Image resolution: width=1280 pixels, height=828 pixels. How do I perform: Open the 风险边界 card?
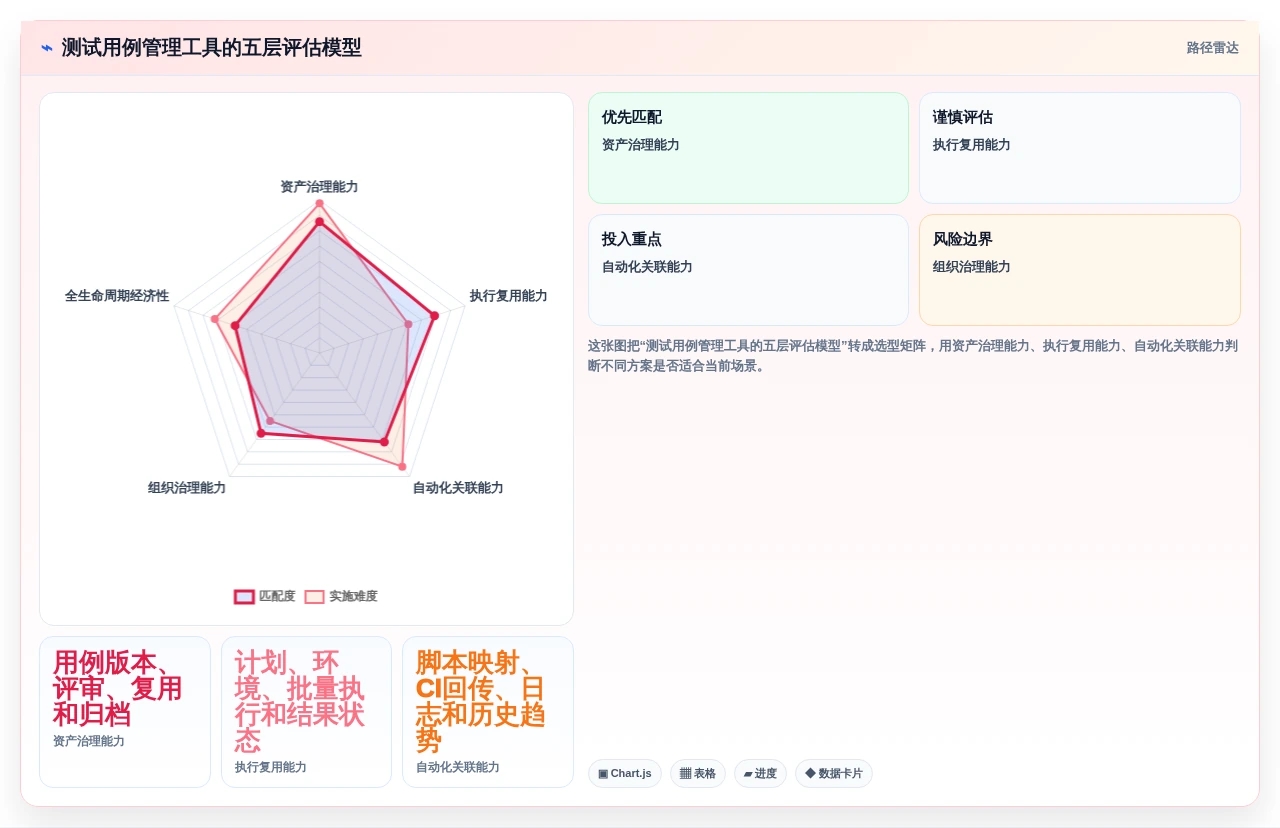(1080, 270)
